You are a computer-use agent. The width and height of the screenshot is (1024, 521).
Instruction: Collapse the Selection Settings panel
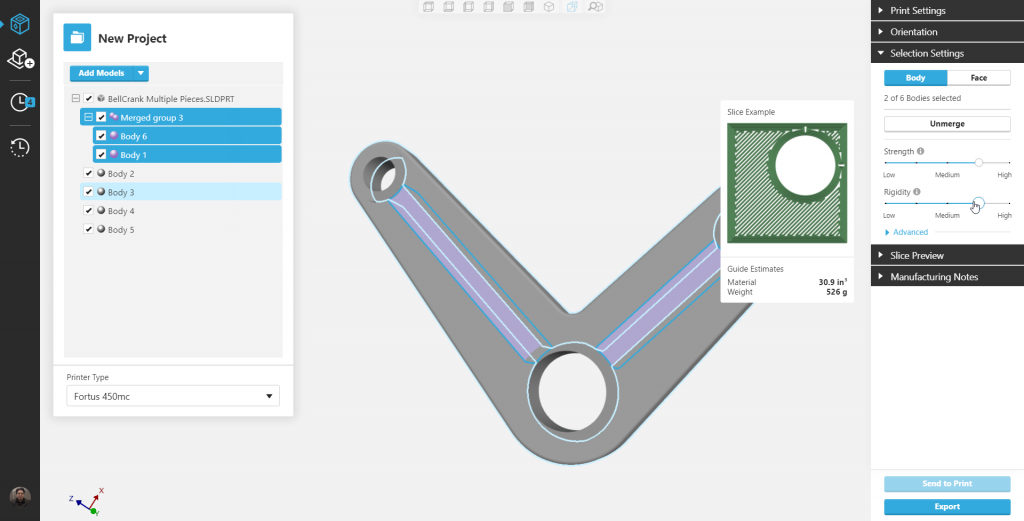[x=947, y=53]
